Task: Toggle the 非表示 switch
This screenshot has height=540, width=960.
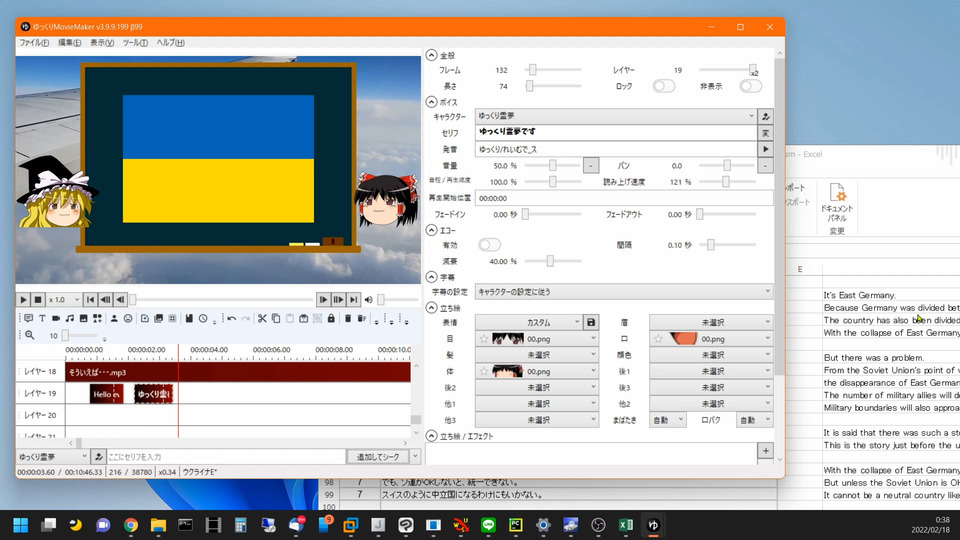Action: pyautogui.click(x=751, y=86)
